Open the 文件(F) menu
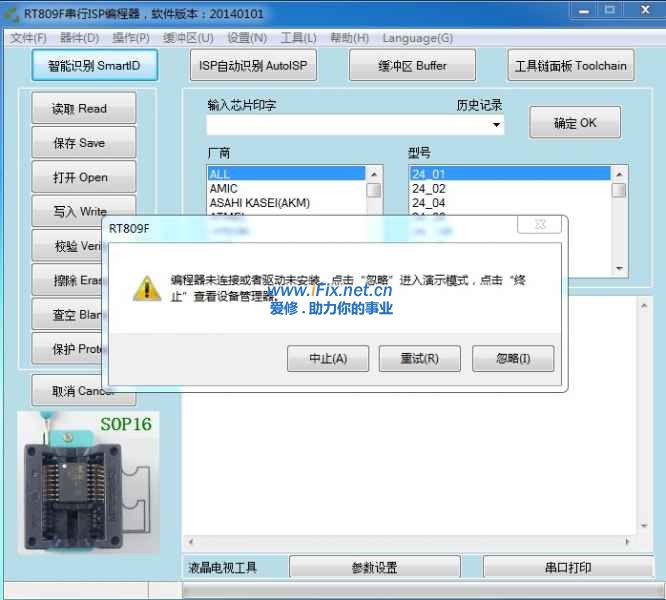Image resolution: width=666 pixels, height=600 pixels. tap(28, 38)
